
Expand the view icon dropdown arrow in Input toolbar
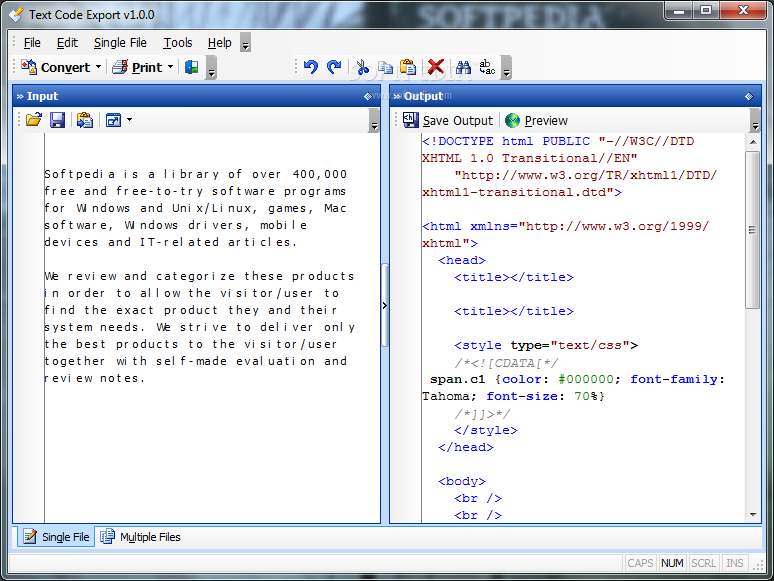(x=129, y=120)
